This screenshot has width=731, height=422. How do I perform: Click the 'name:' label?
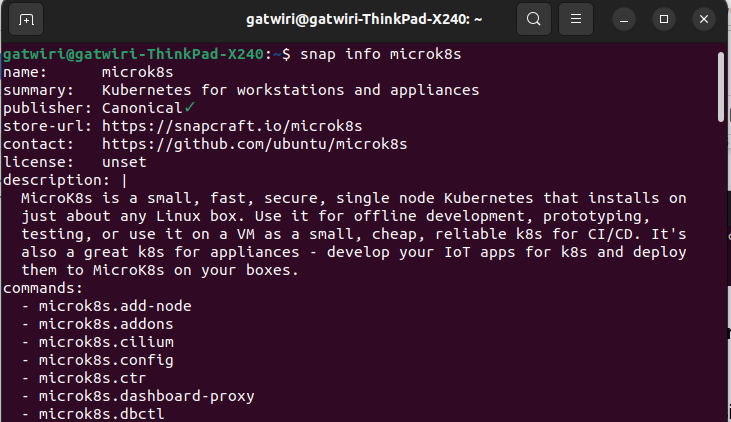coord(25,72)
